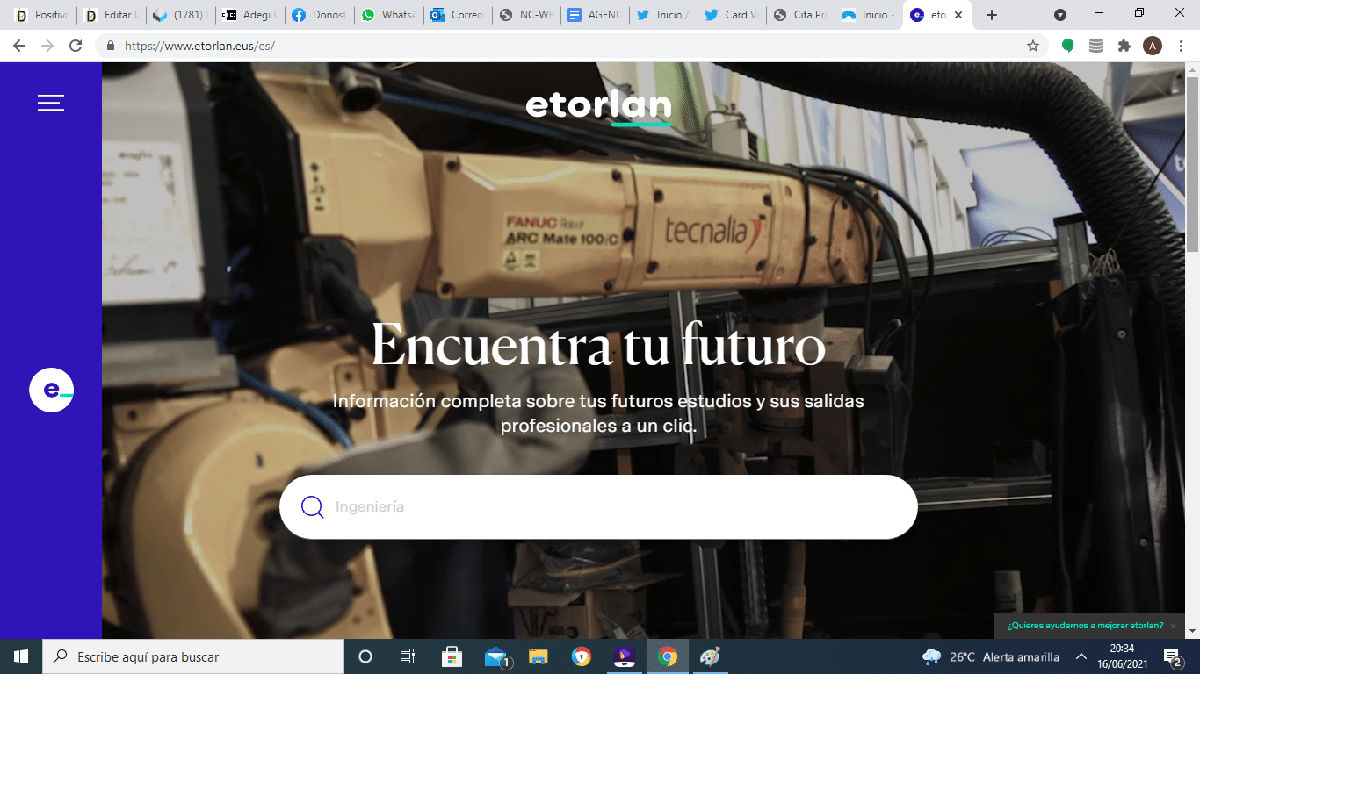This screenshot has width=1366, height=800.
Task: Open Microsoft Store from the taskbar
Action: pyautogui.click(x=452, y=657)
